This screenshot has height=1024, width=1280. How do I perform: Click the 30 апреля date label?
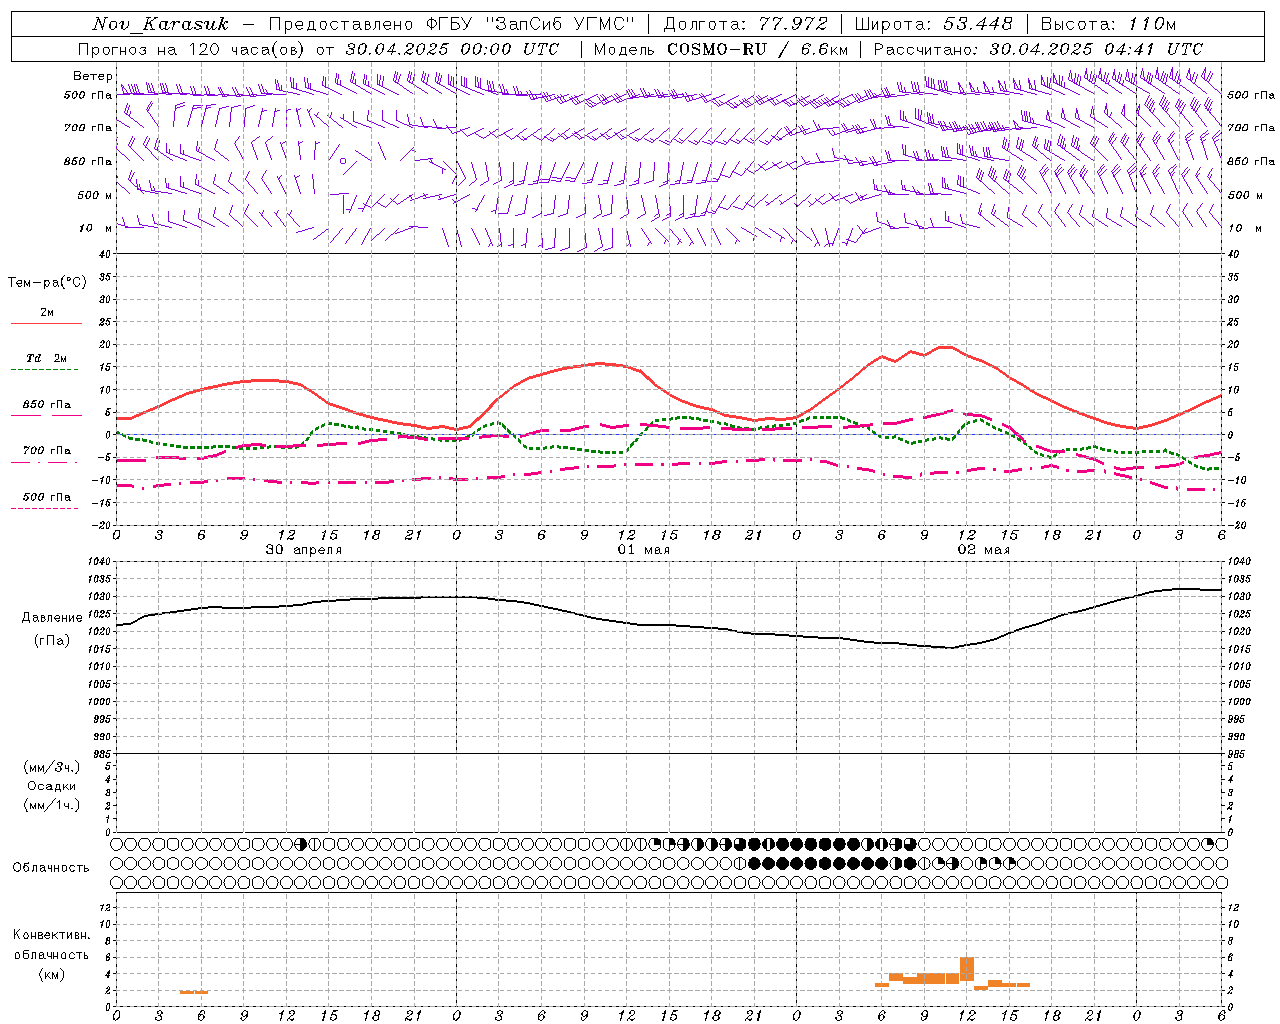pos(304,550)
